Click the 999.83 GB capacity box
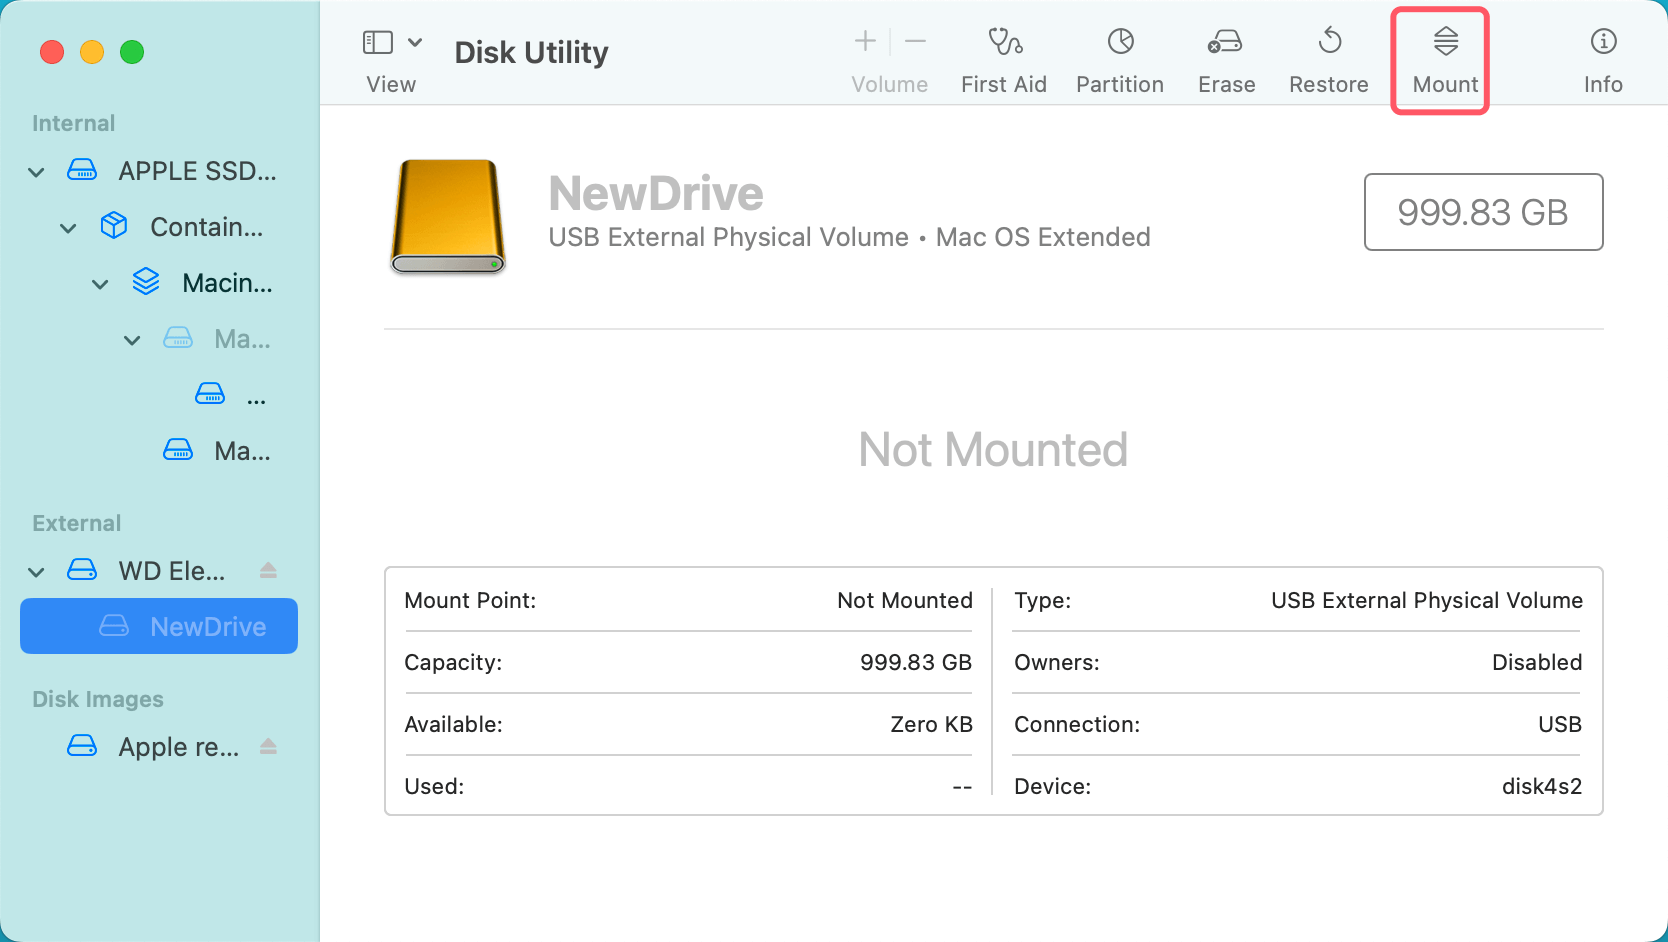Image resolution: width=1668 pixels, height=942 pixels. (x=1483, y=212)
